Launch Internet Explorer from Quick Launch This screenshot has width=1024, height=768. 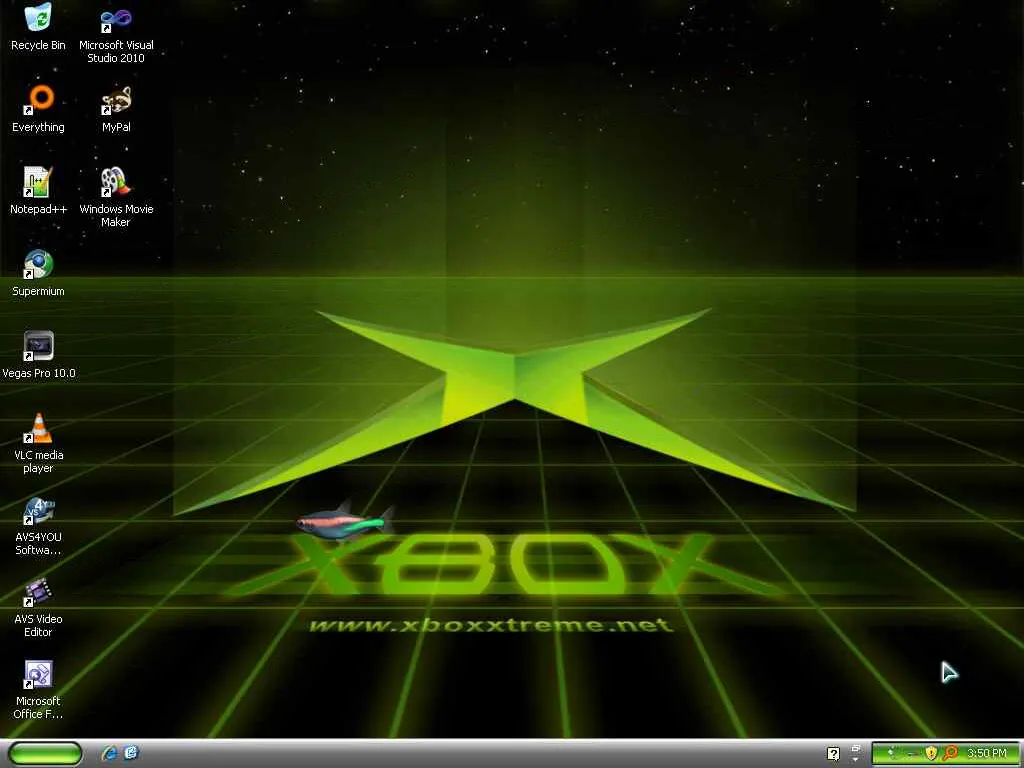coord(109,753)
